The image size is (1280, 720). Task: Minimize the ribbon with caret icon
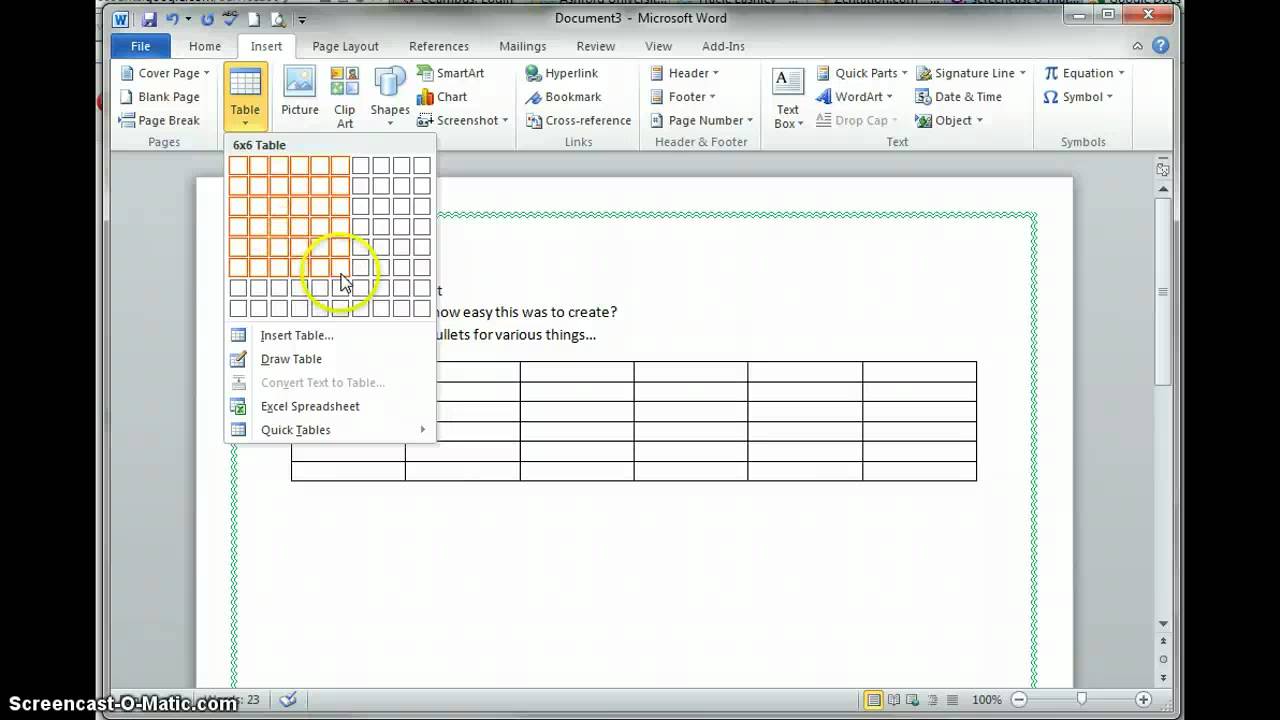pyautogui.click(x=1138, y=46)
